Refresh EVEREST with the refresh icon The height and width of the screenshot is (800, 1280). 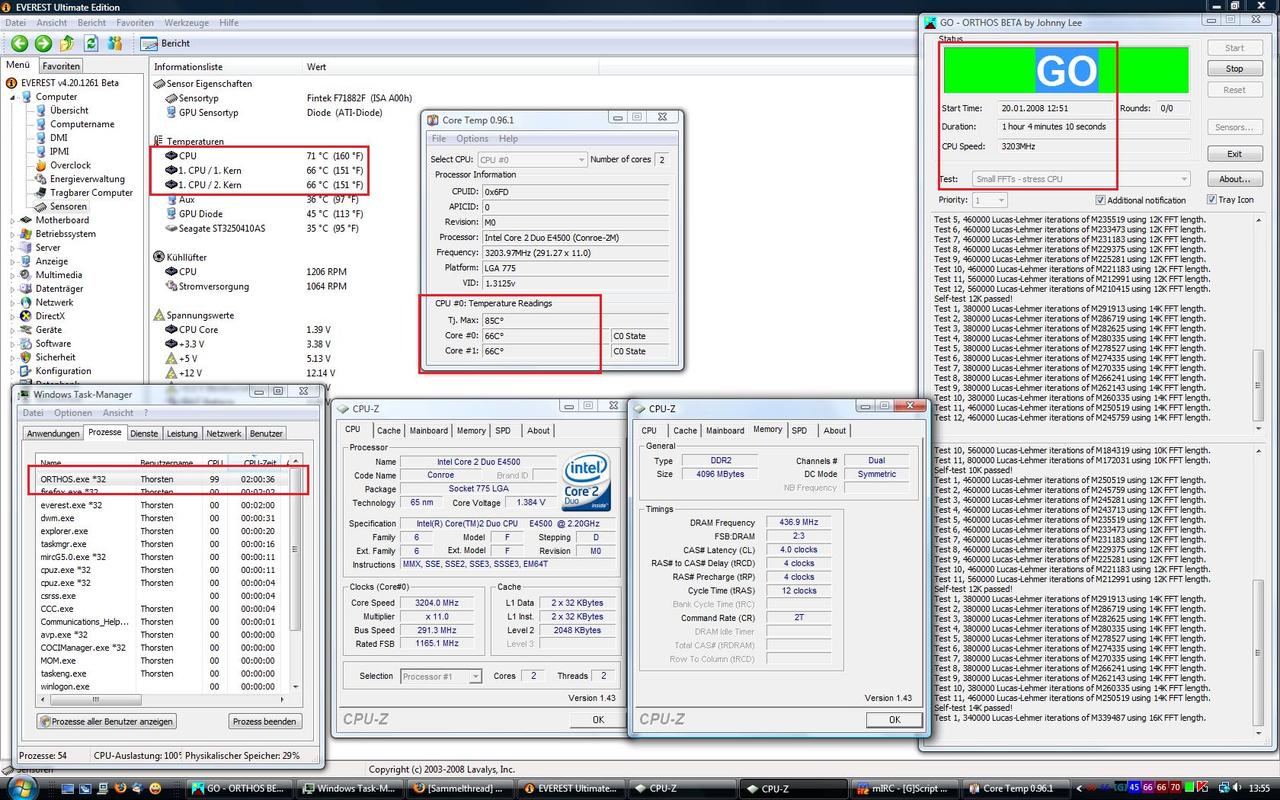pos(91,43)
